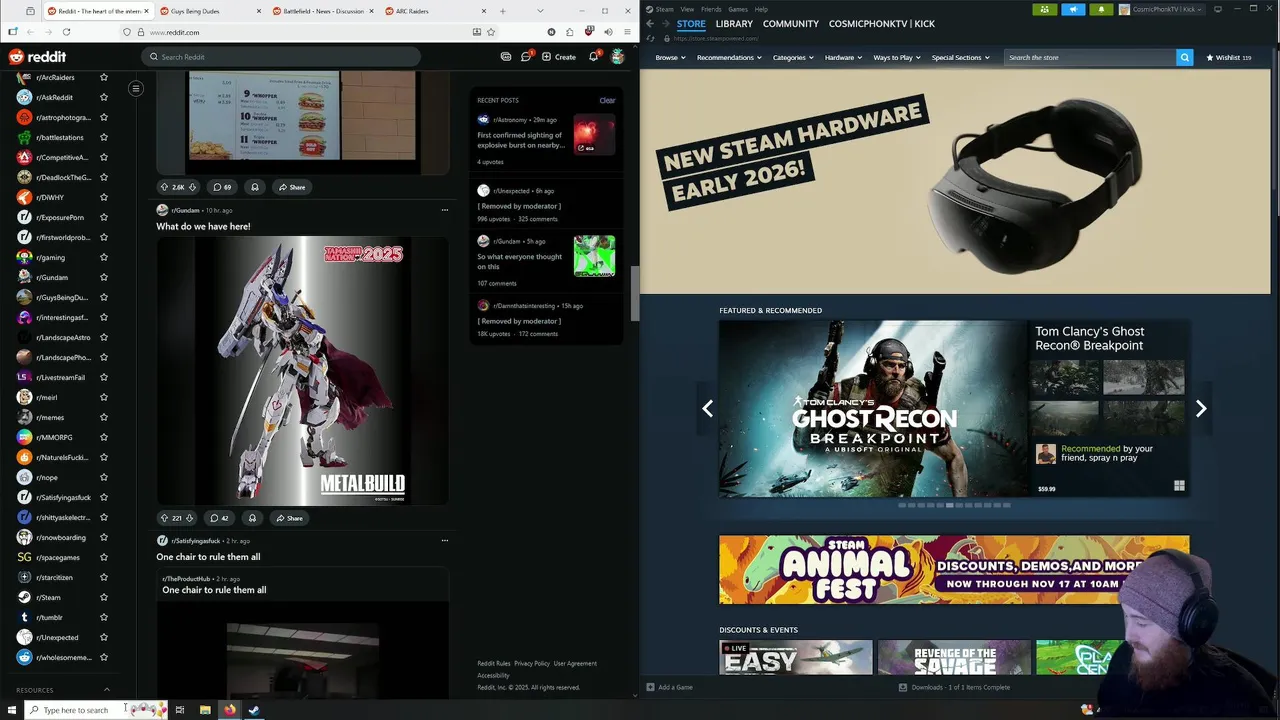This screenshot has height=720, width=1280.
Task: Expand Steam Special Sections dropdown
Action: coord(960,57)
